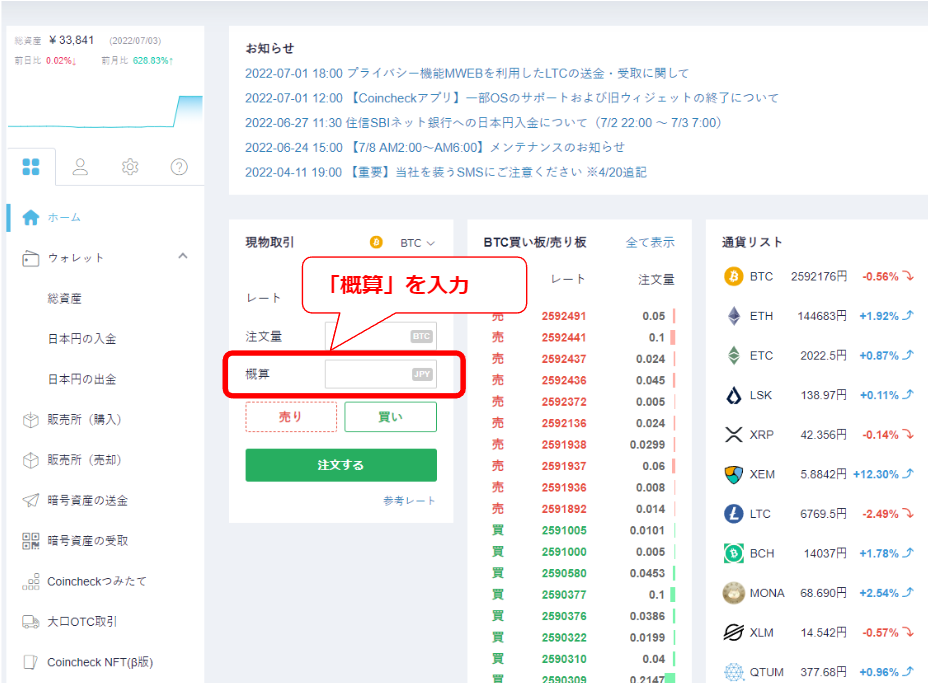
Task: Select XRP icon in 通貨リスト
Action: (x=734, y=435)
